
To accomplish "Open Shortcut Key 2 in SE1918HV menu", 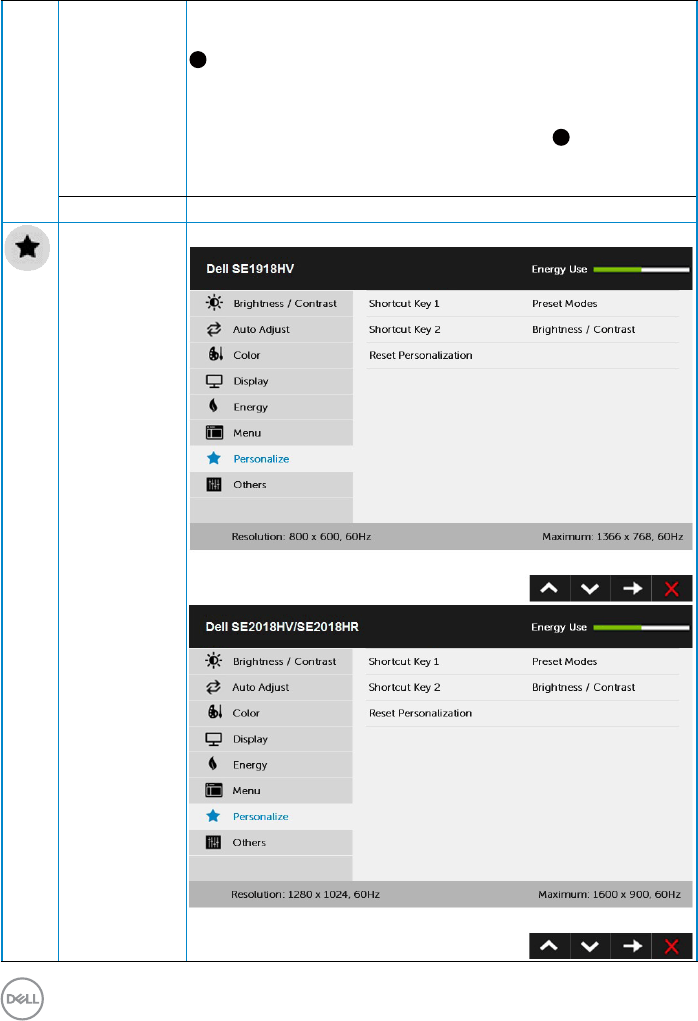I will coord(404,329).
